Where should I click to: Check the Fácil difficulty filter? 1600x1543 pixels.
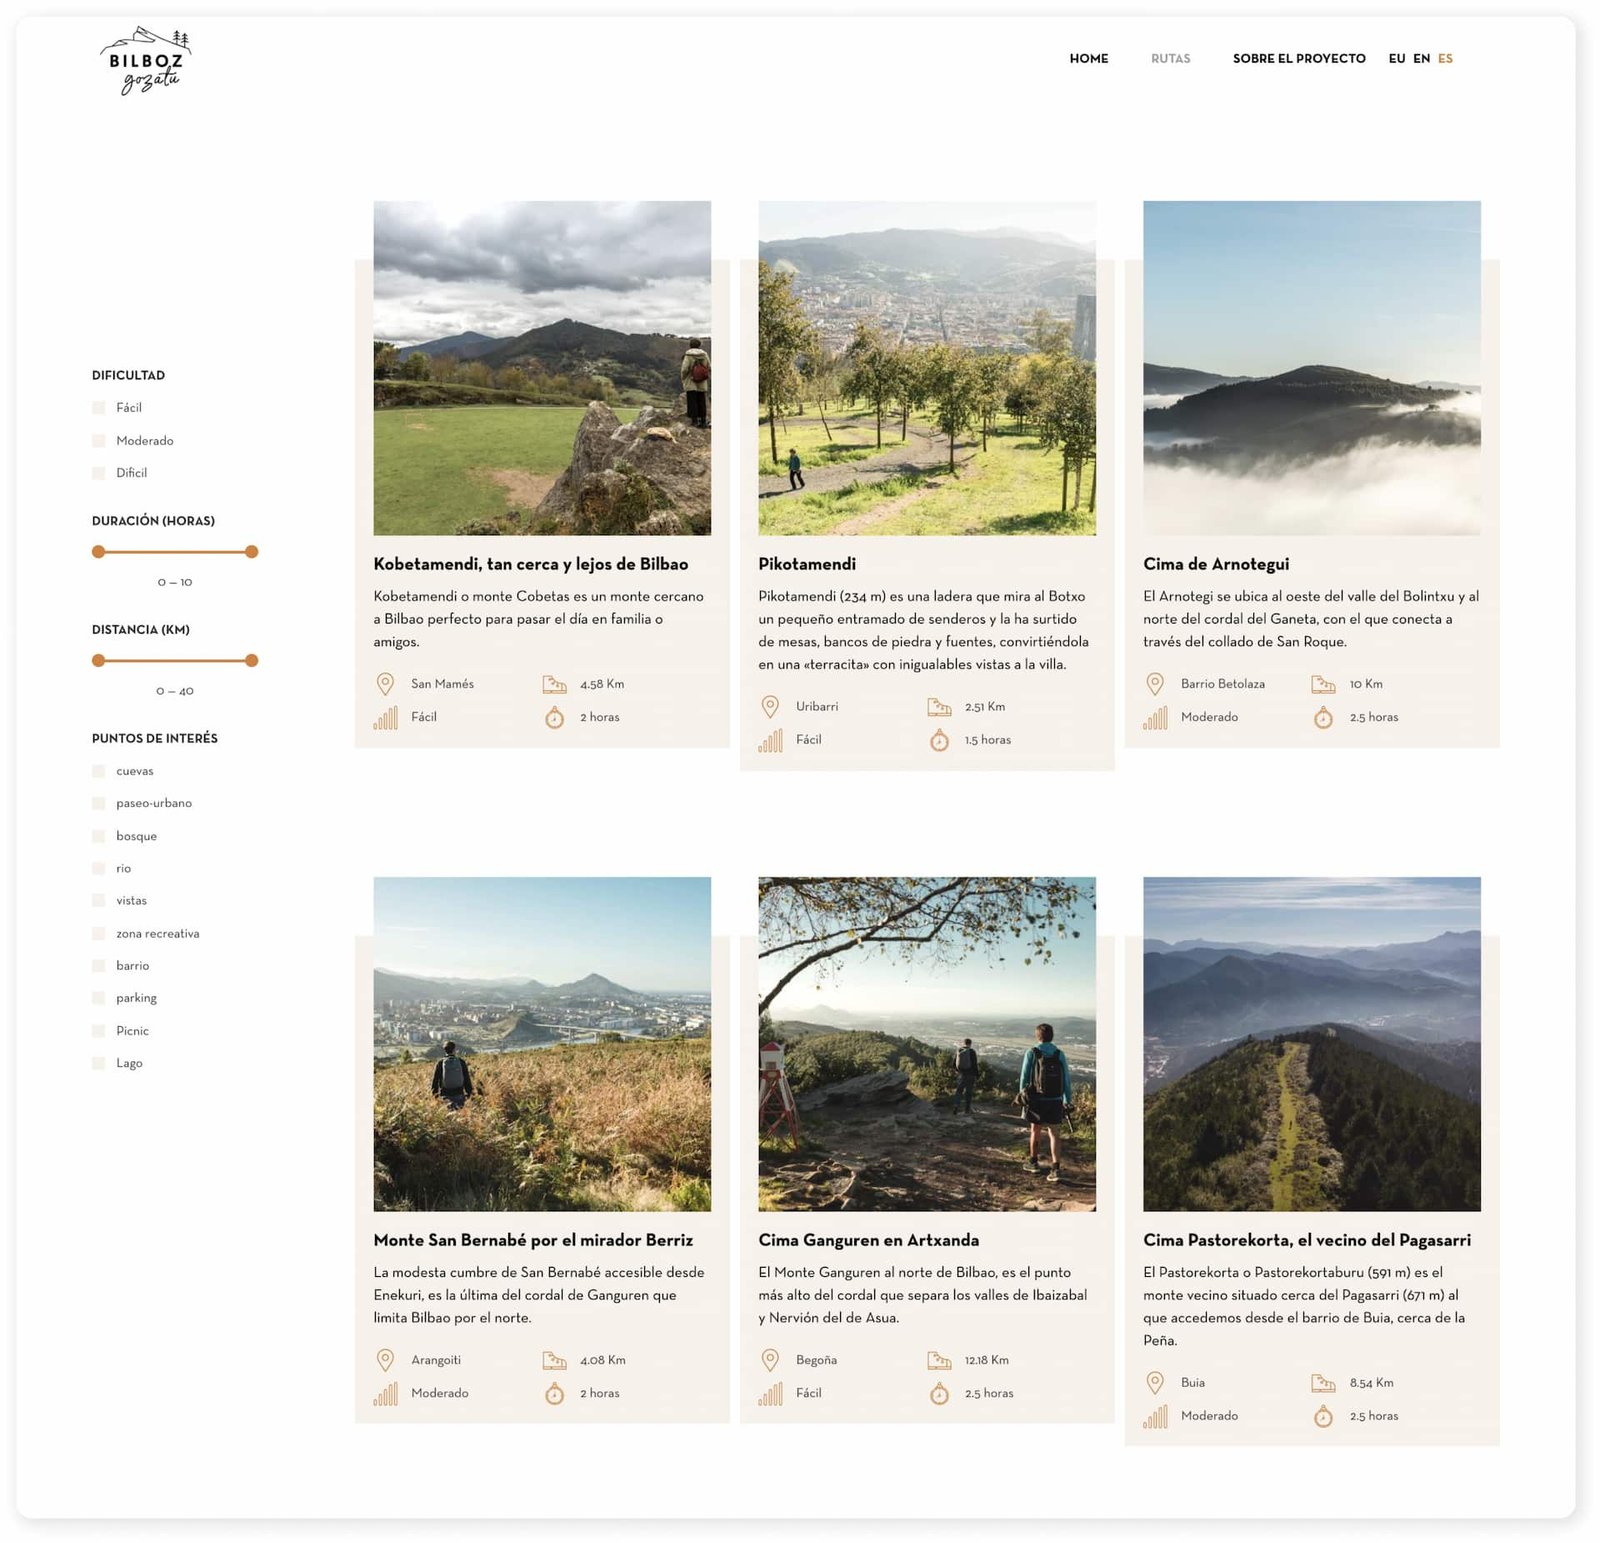tap(99, 408)
